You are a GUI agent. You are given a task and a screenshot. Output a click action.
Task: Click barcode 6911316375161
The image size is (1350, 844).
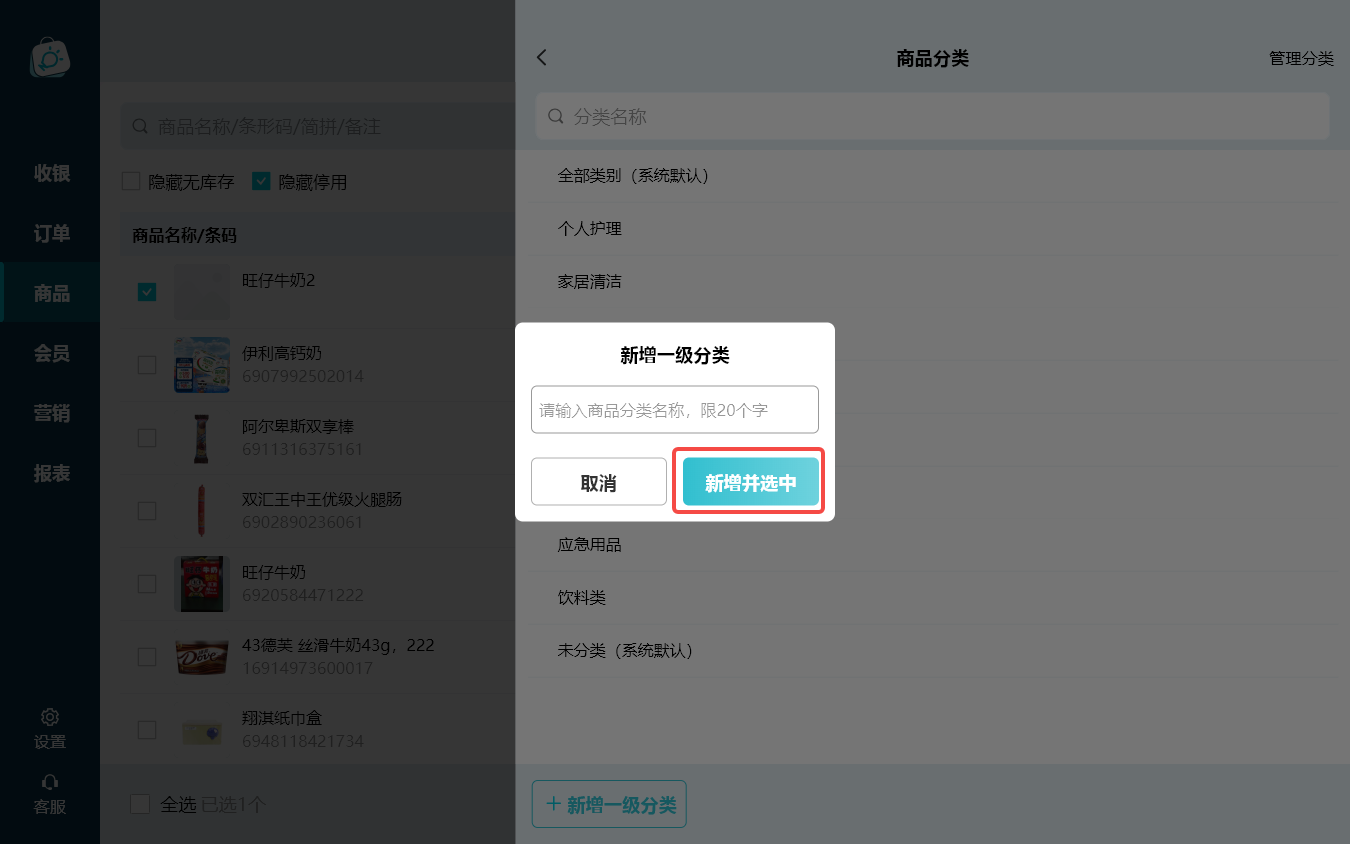coord(303,449)
